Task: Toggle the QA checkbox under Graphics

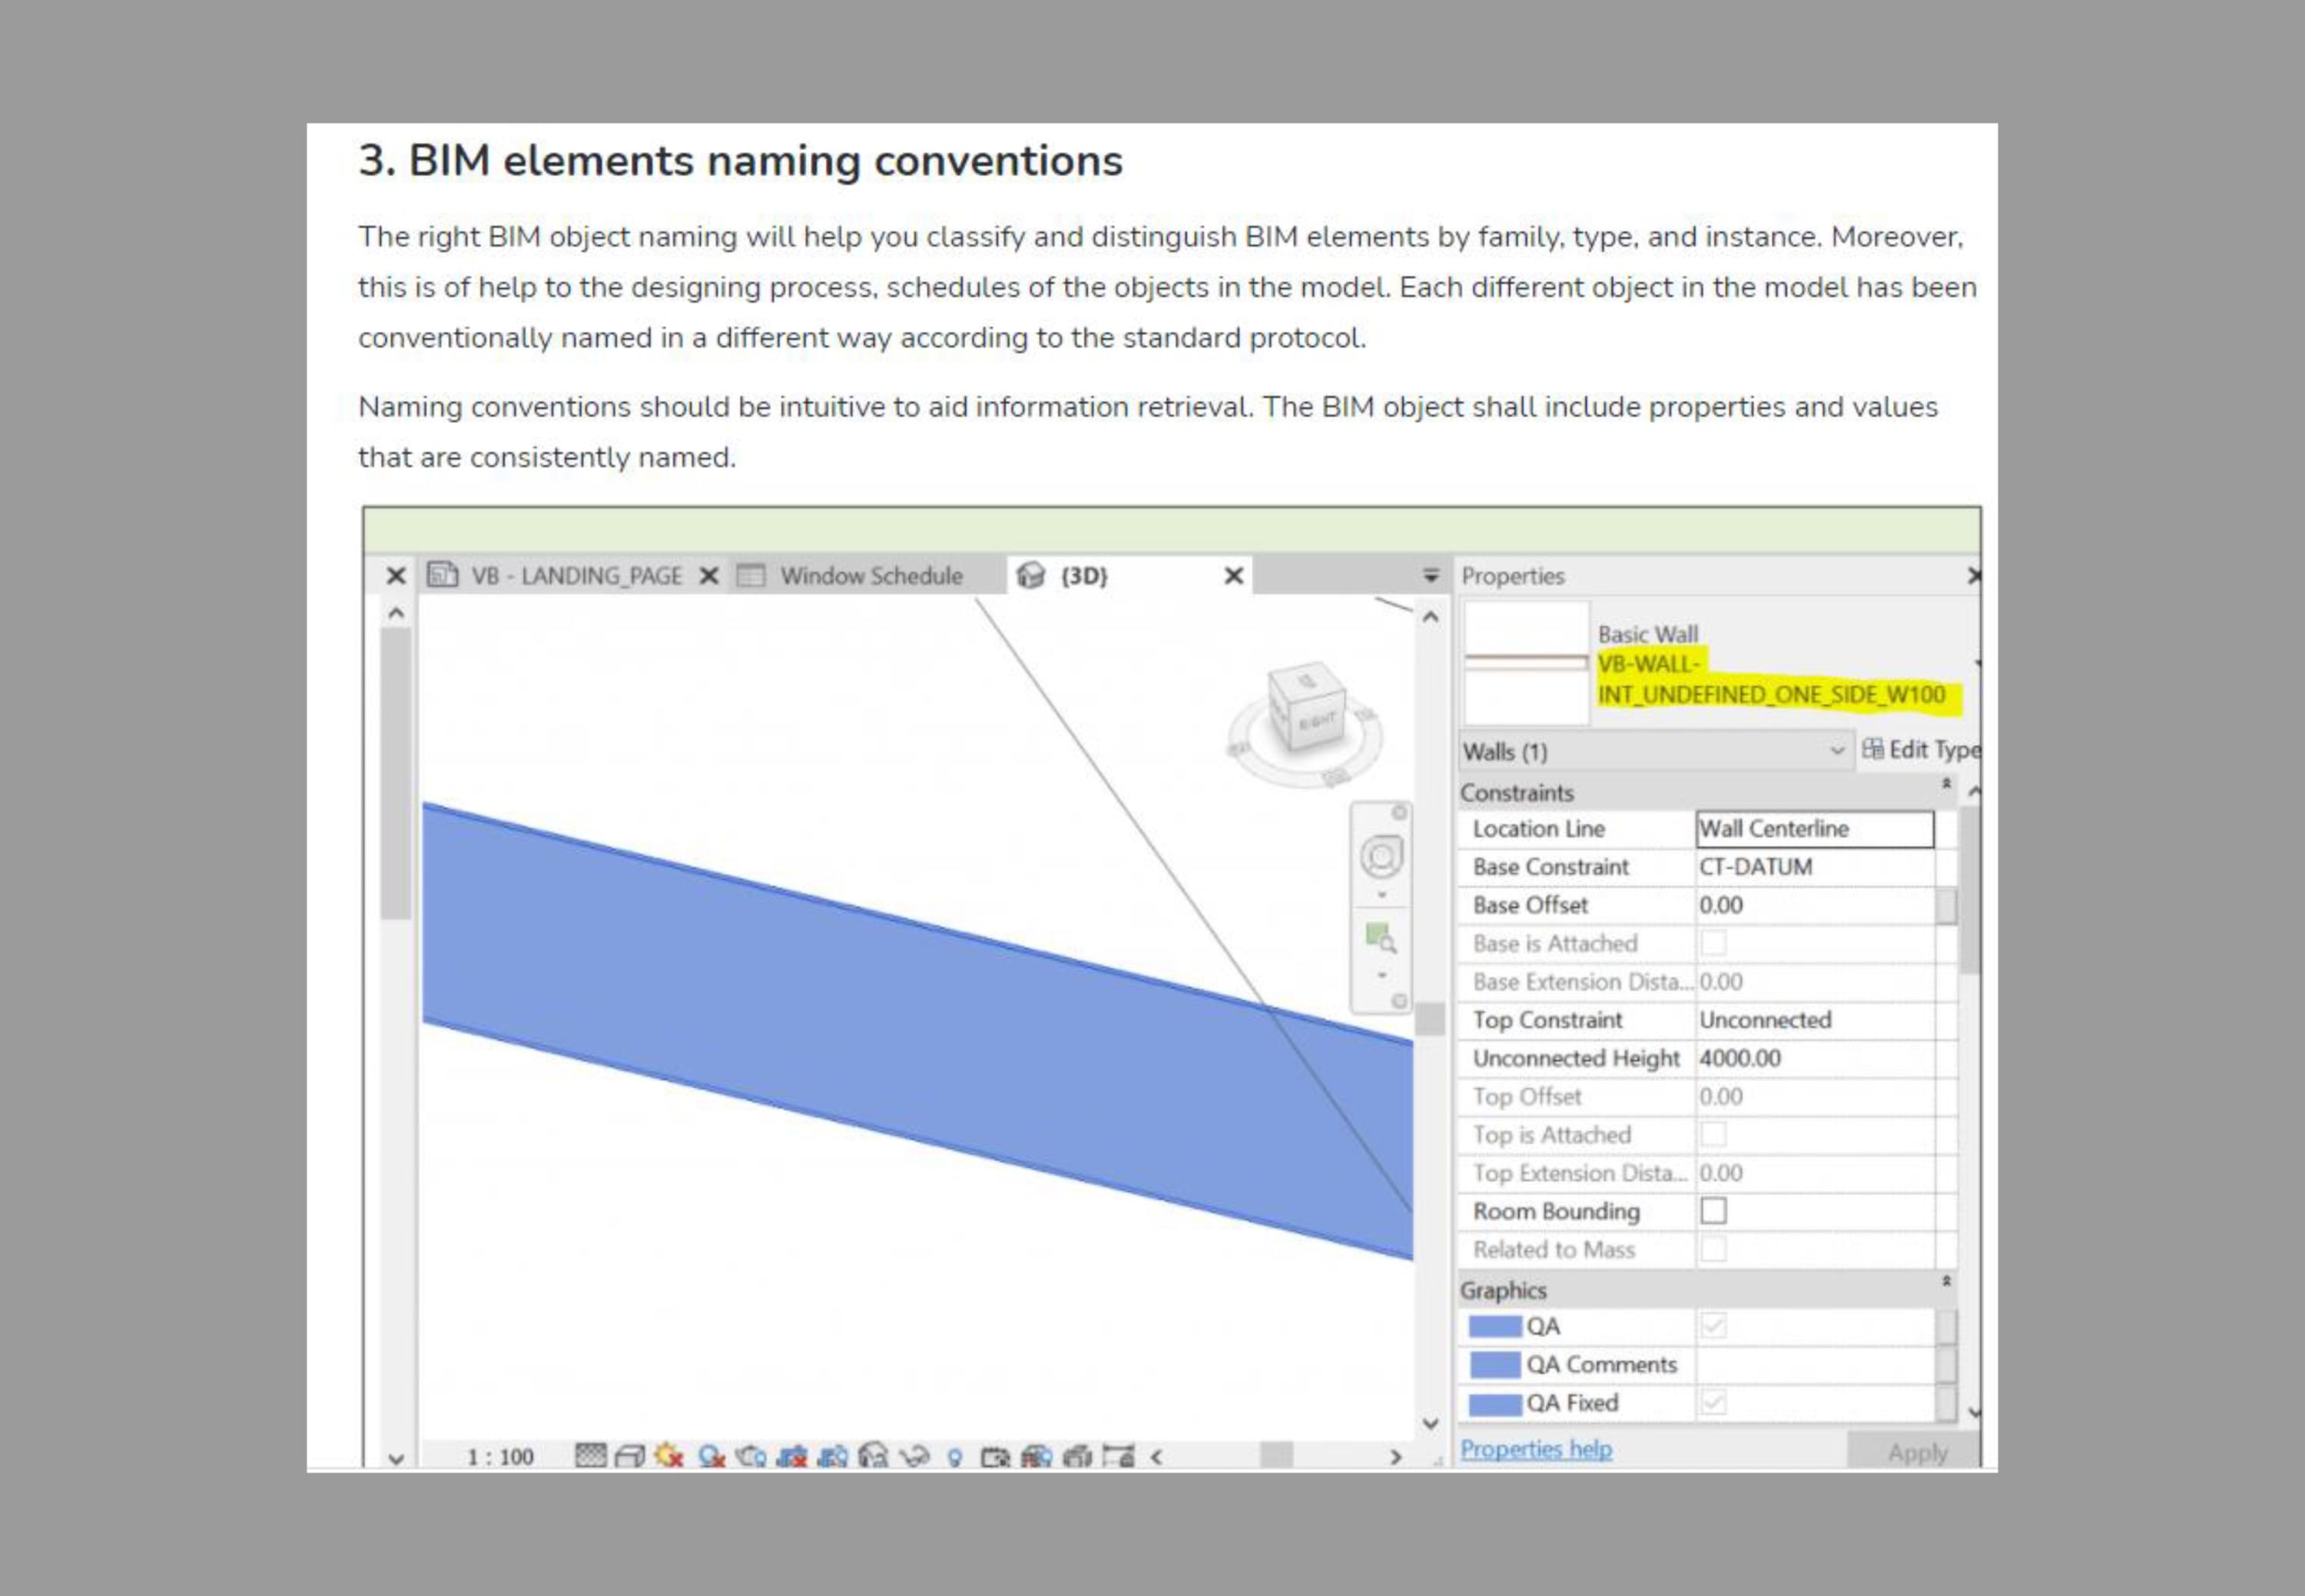Action: [x=1713, y=1326]
